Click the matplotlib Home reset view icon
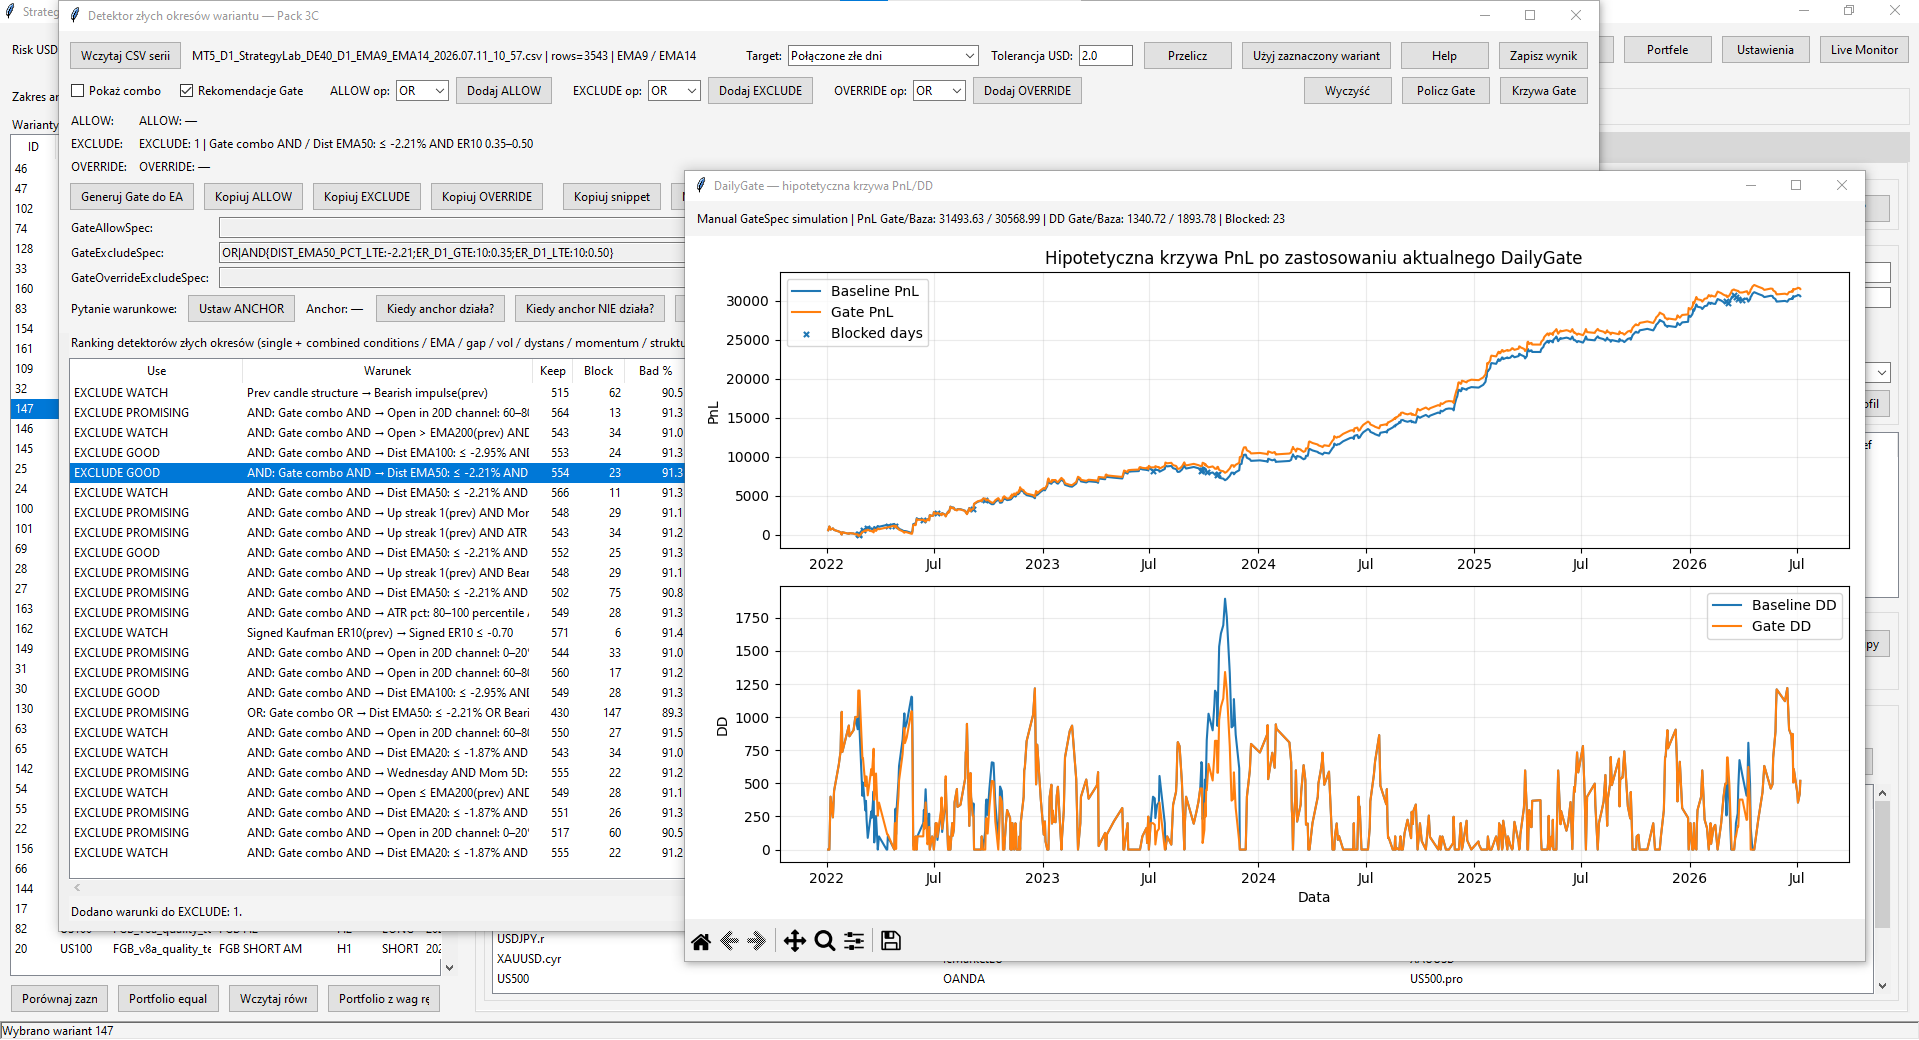 [x=701, y=941]
